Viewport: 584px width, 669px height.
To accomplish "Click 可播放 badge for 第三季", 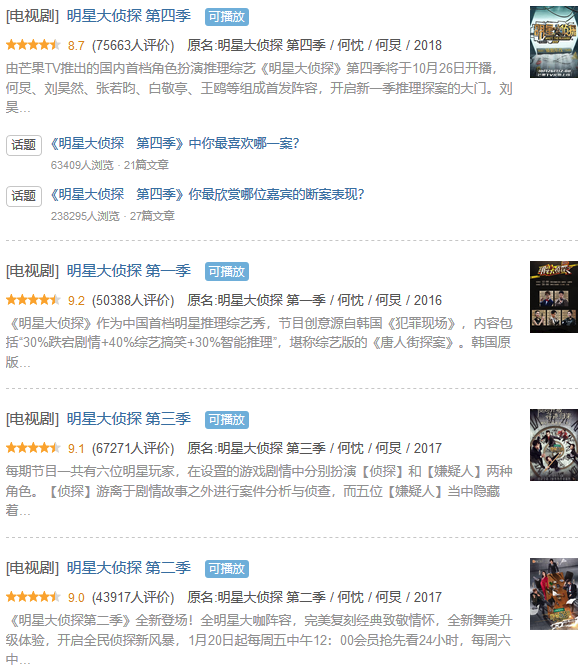I will tap(227, 420).
